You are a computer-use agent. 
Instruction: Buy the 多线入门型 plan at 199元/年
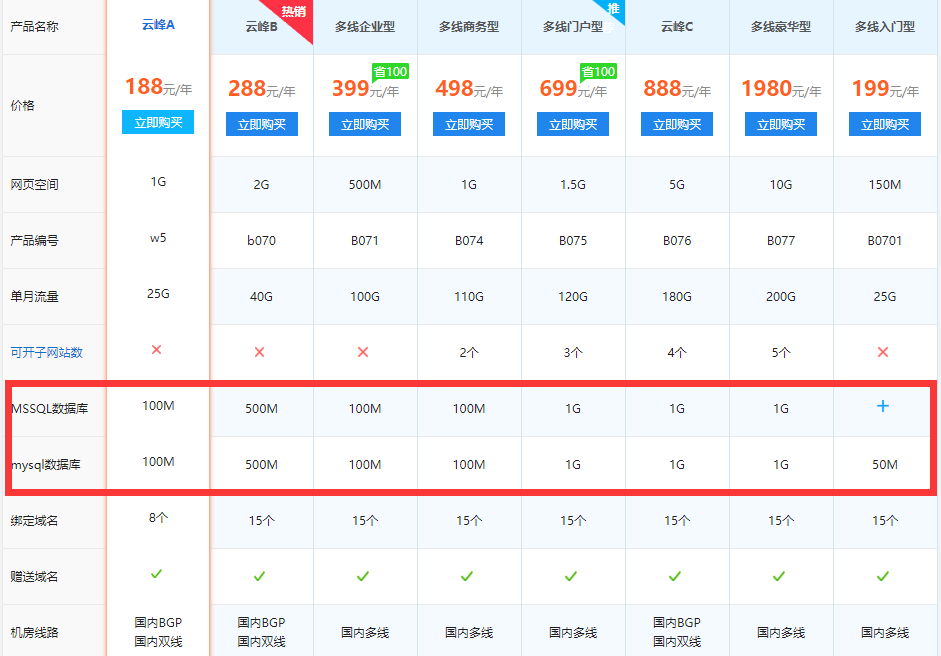point(884,125)
